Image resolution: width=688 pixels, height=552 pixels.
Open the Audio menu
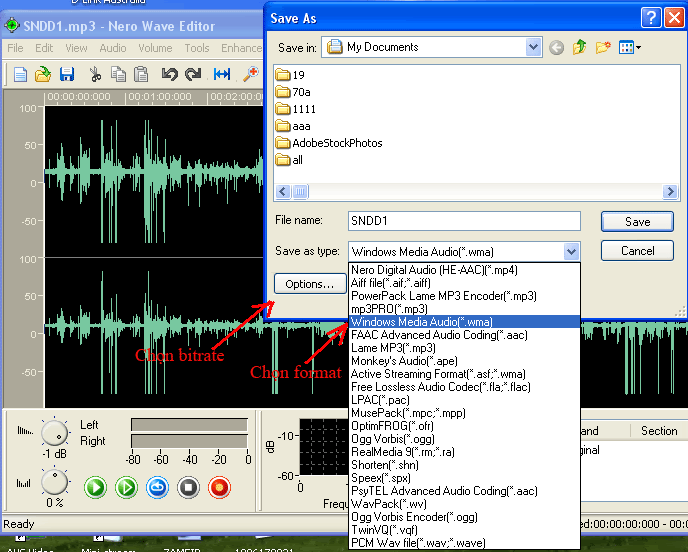[113, 48]
